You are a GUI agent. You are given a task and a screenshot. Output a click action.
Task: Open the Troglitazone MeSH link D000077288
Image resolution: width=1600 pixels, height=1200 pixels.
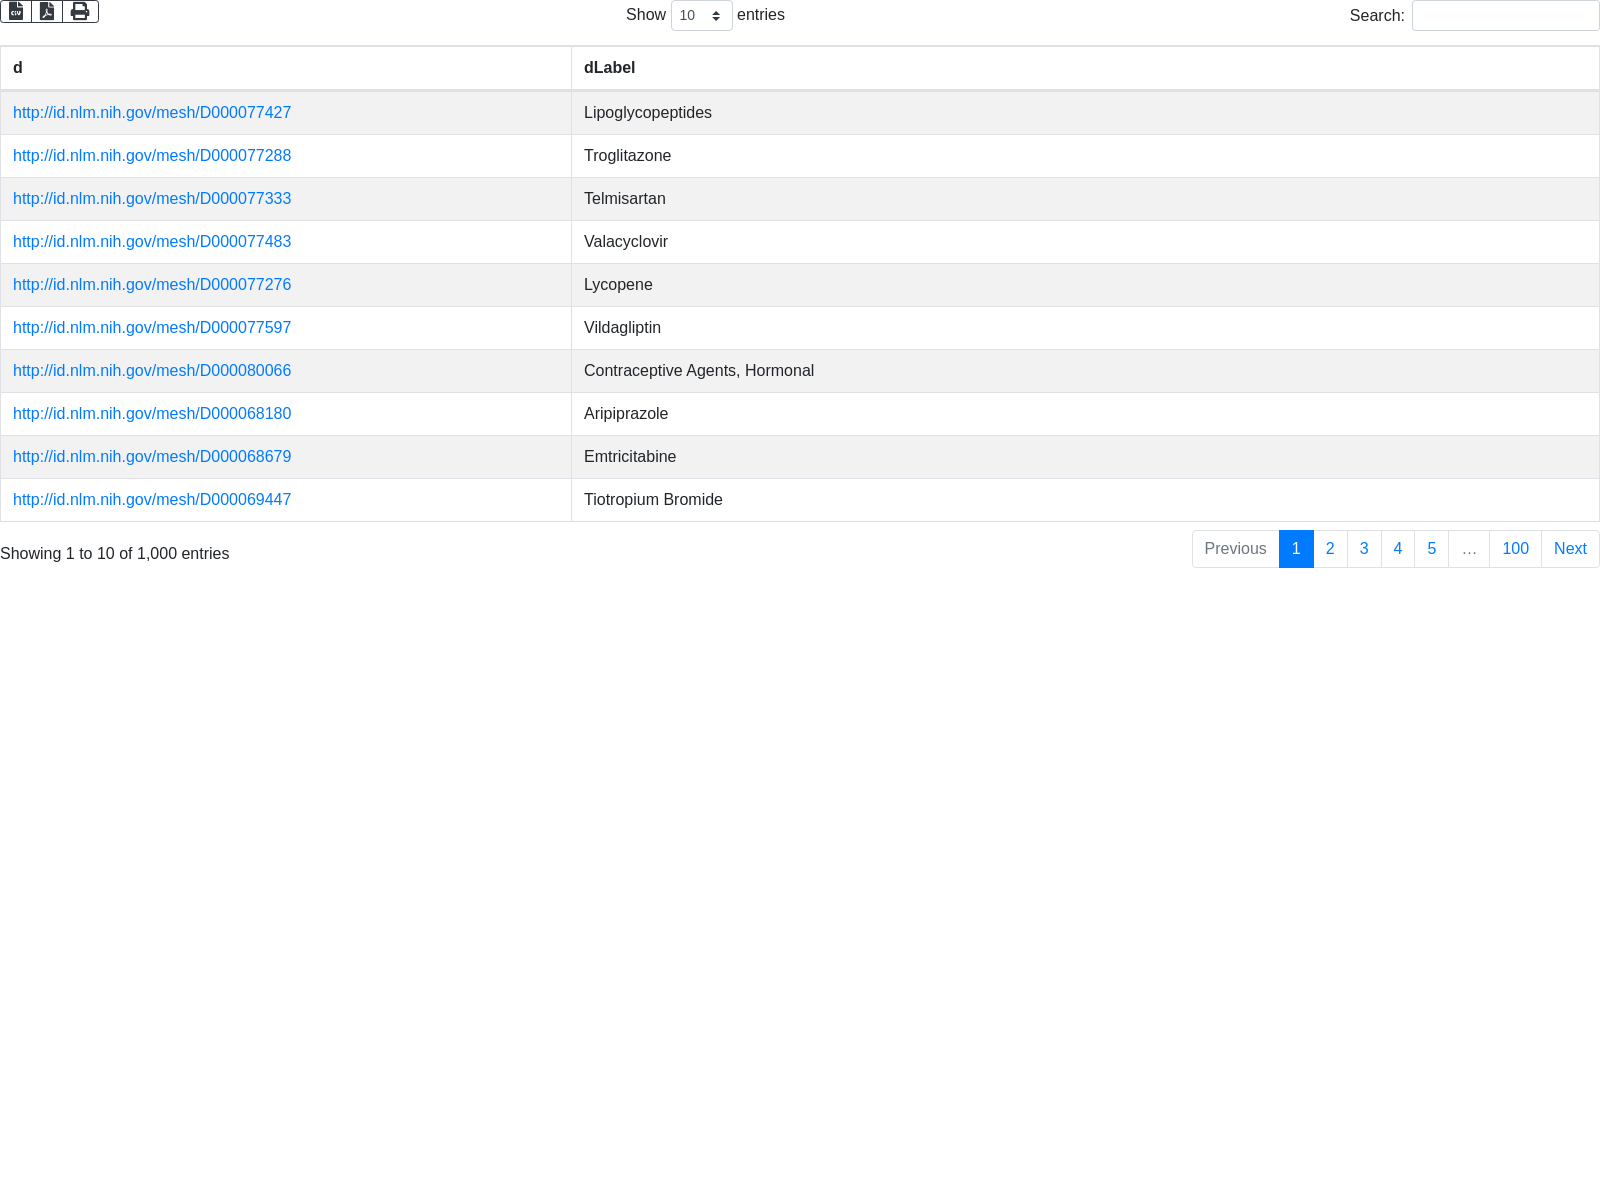[152, 156]
